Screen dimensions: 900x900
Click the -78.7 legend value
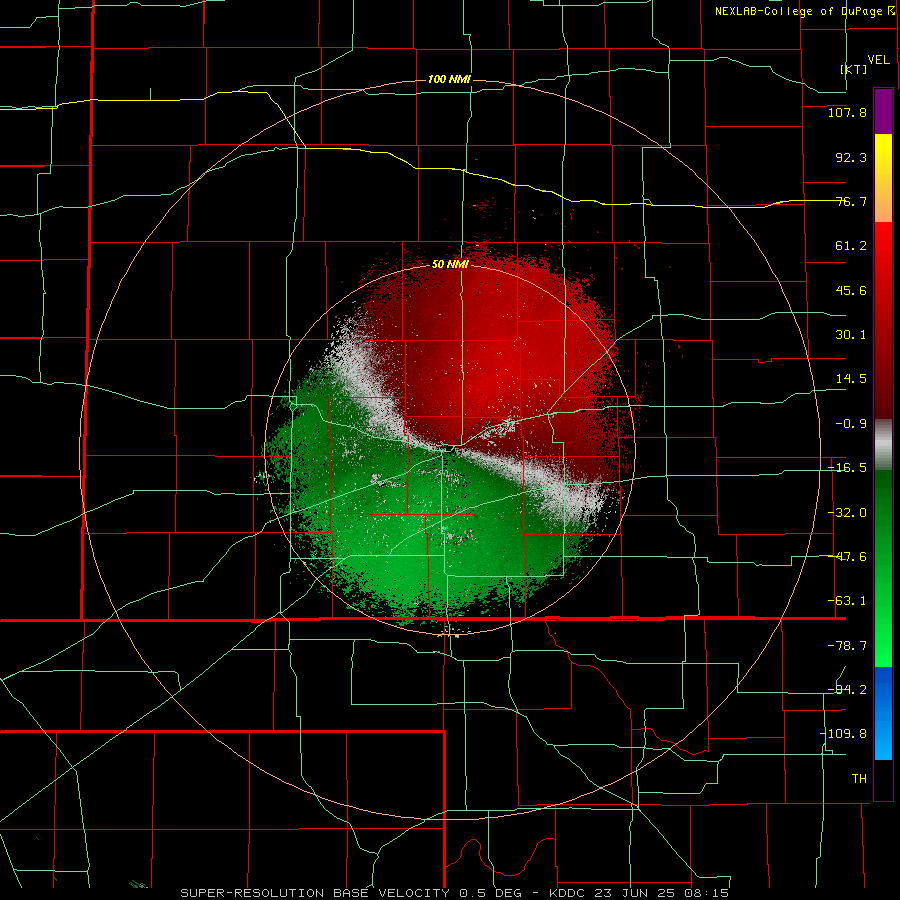847,646
